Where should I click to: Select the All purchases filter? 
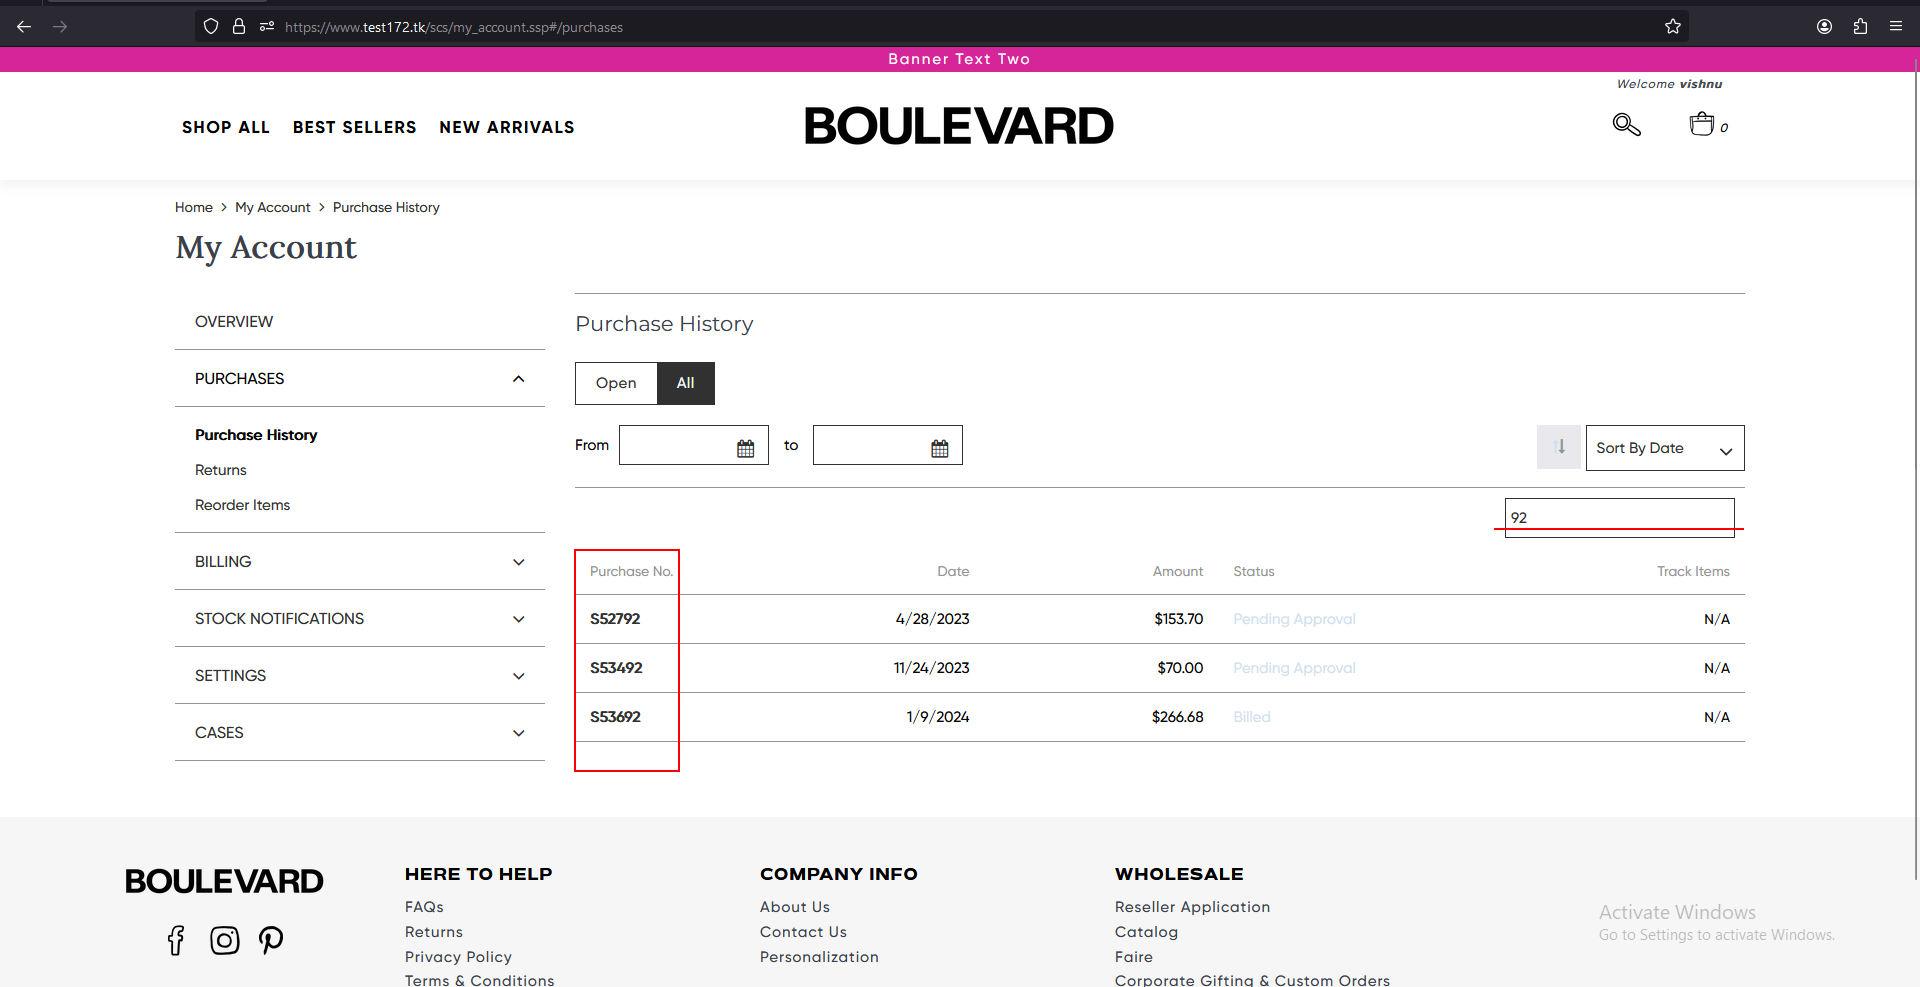click(685, 383)
